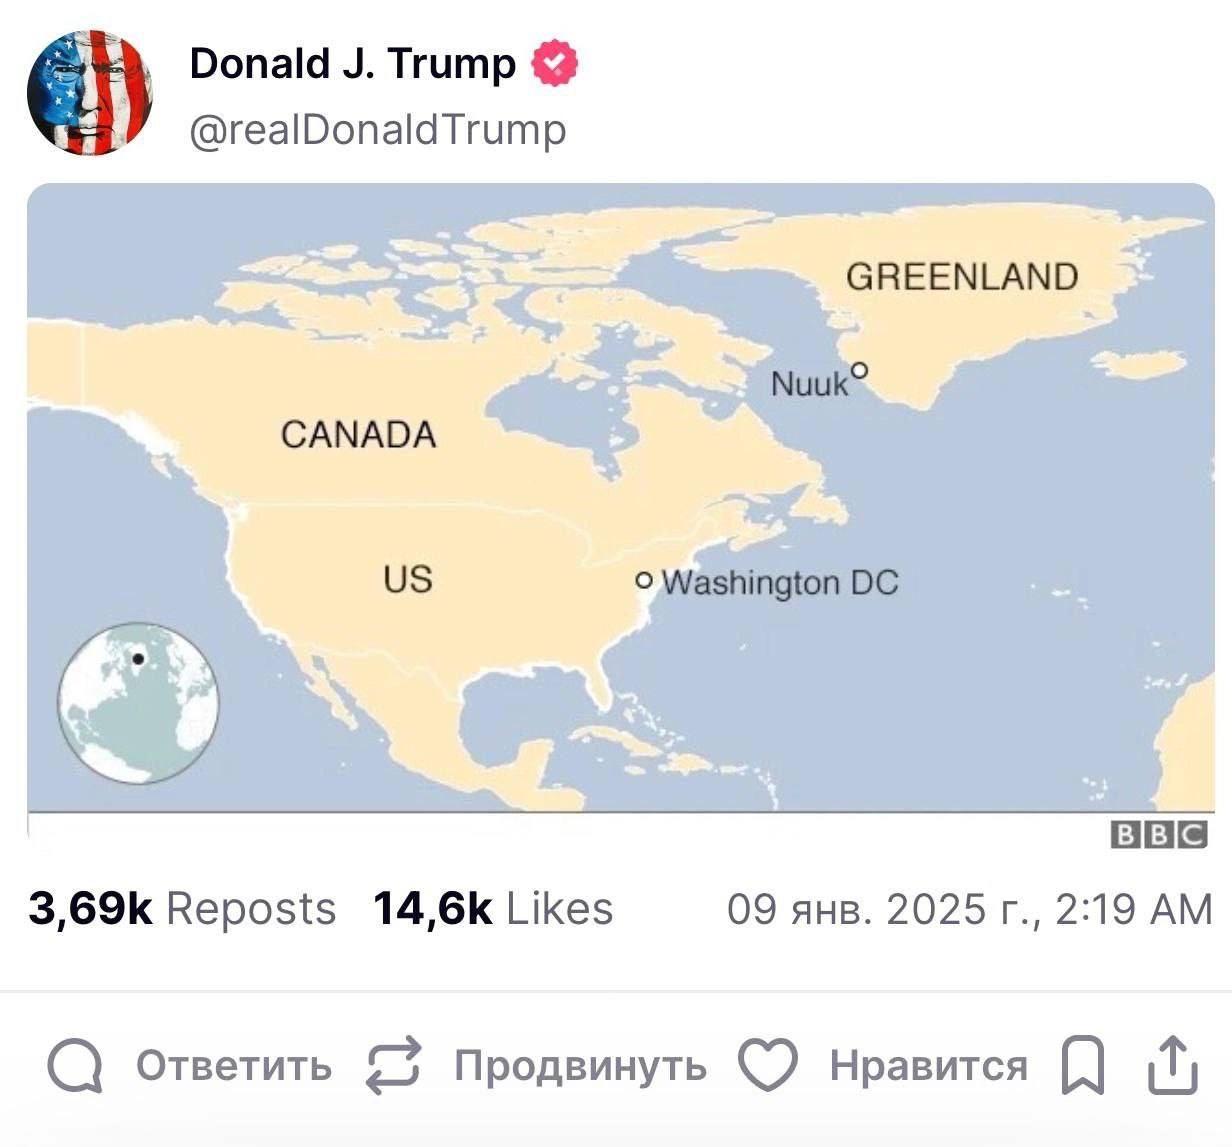Image resolution: width=1232 pixels, height=1147 pixels.
Task: Open the @realDonaldTrump handle link
Action: click(378, 130)
